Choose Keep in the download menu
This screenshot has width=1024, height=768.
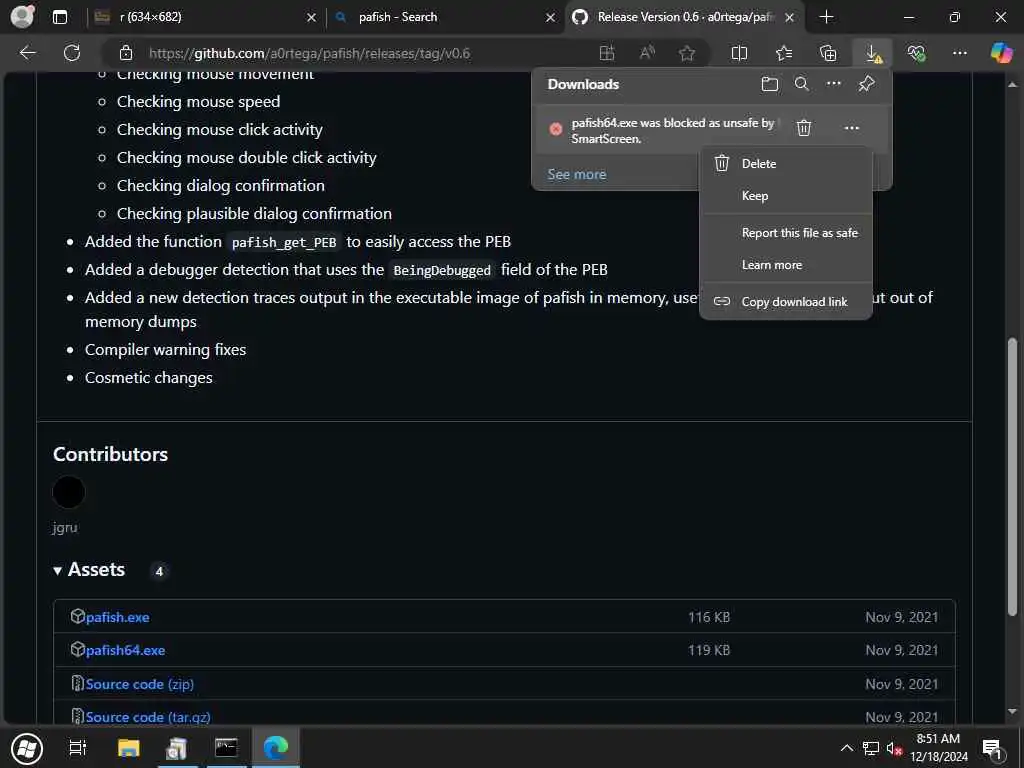[x=786, y=196]
